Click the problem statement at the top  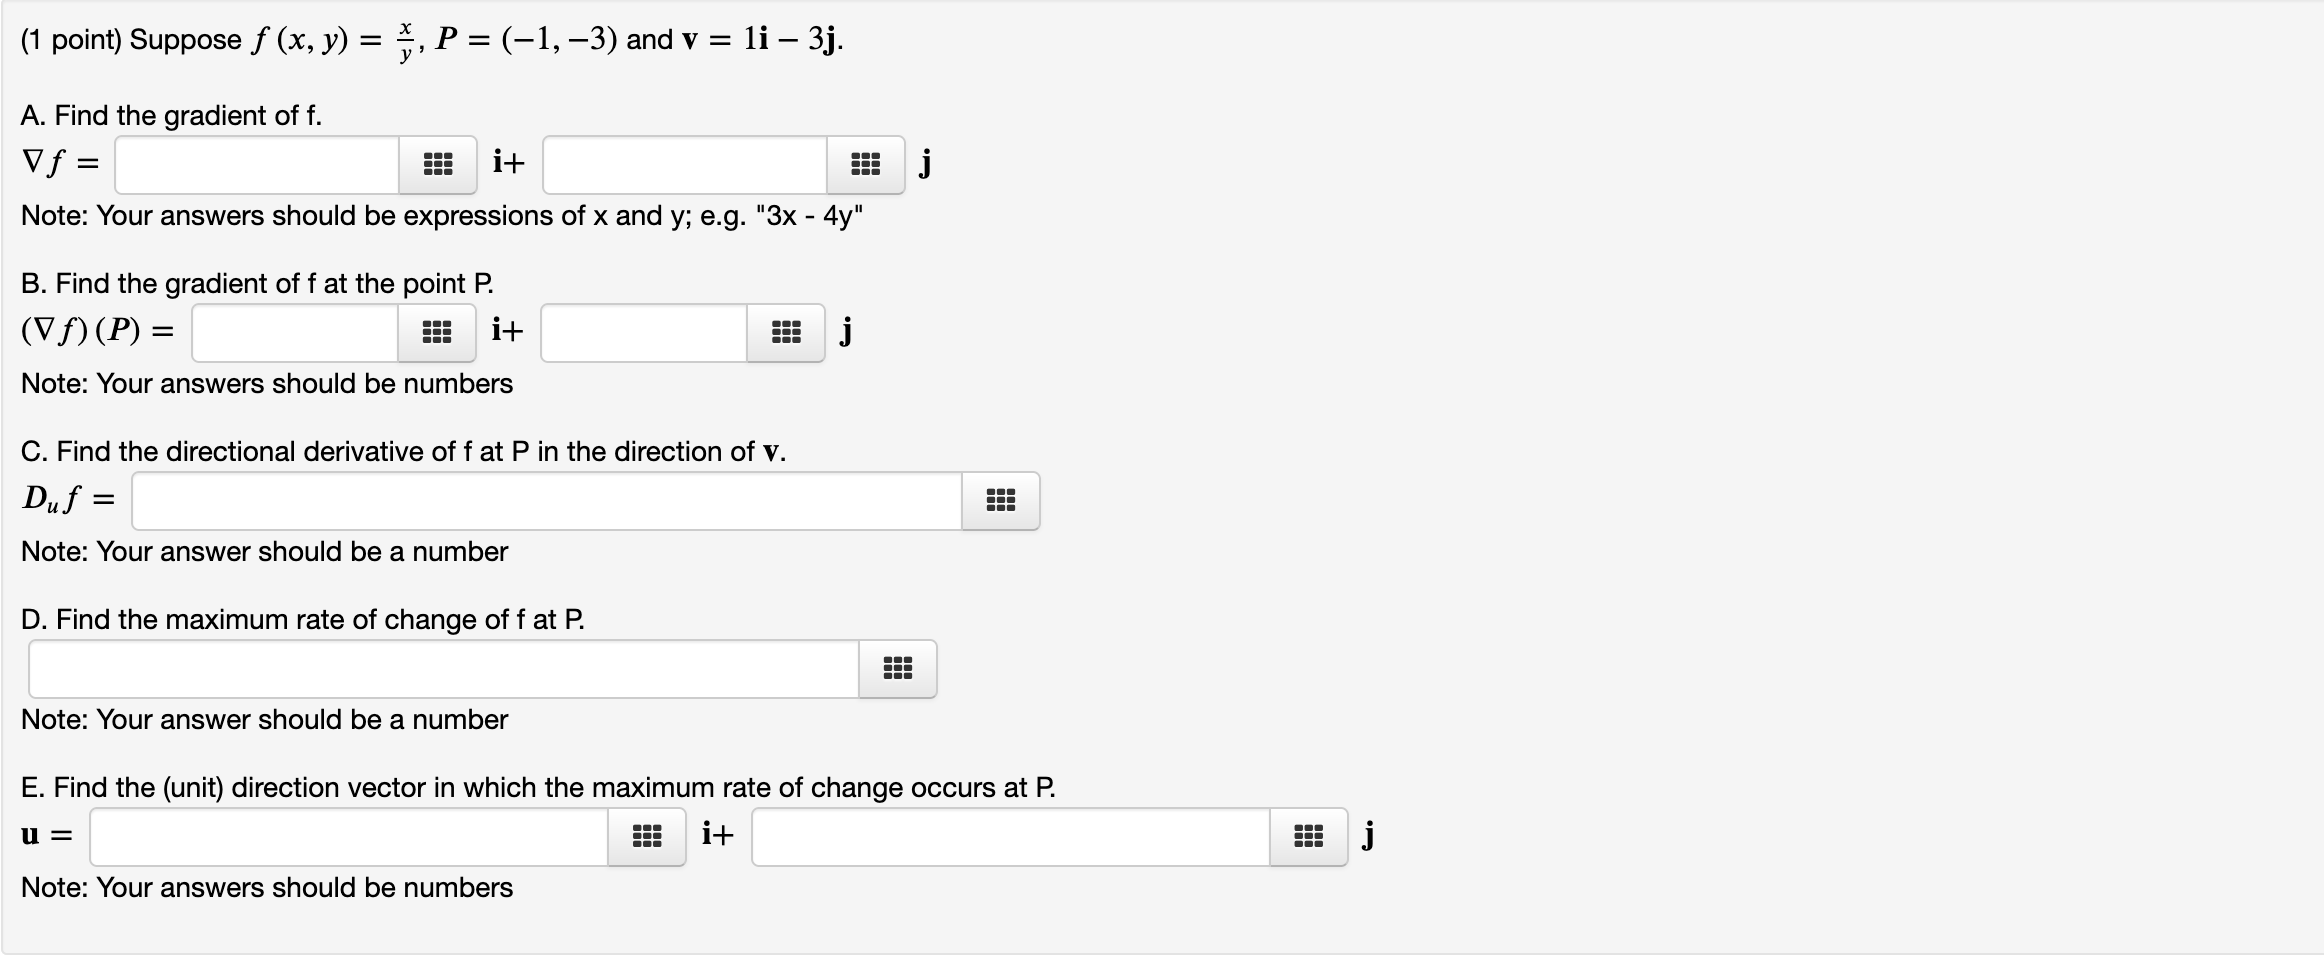tap(430, 38)
